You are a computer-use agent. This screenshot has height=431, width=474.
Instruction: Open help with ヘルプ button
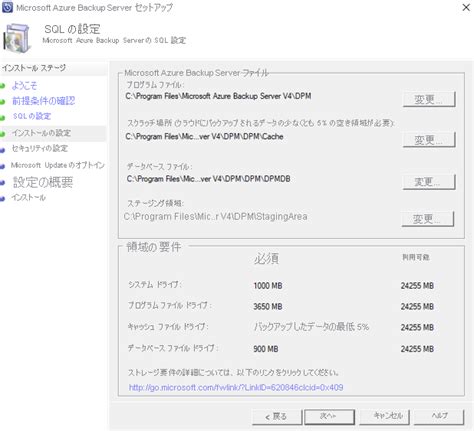pos(439,416)
